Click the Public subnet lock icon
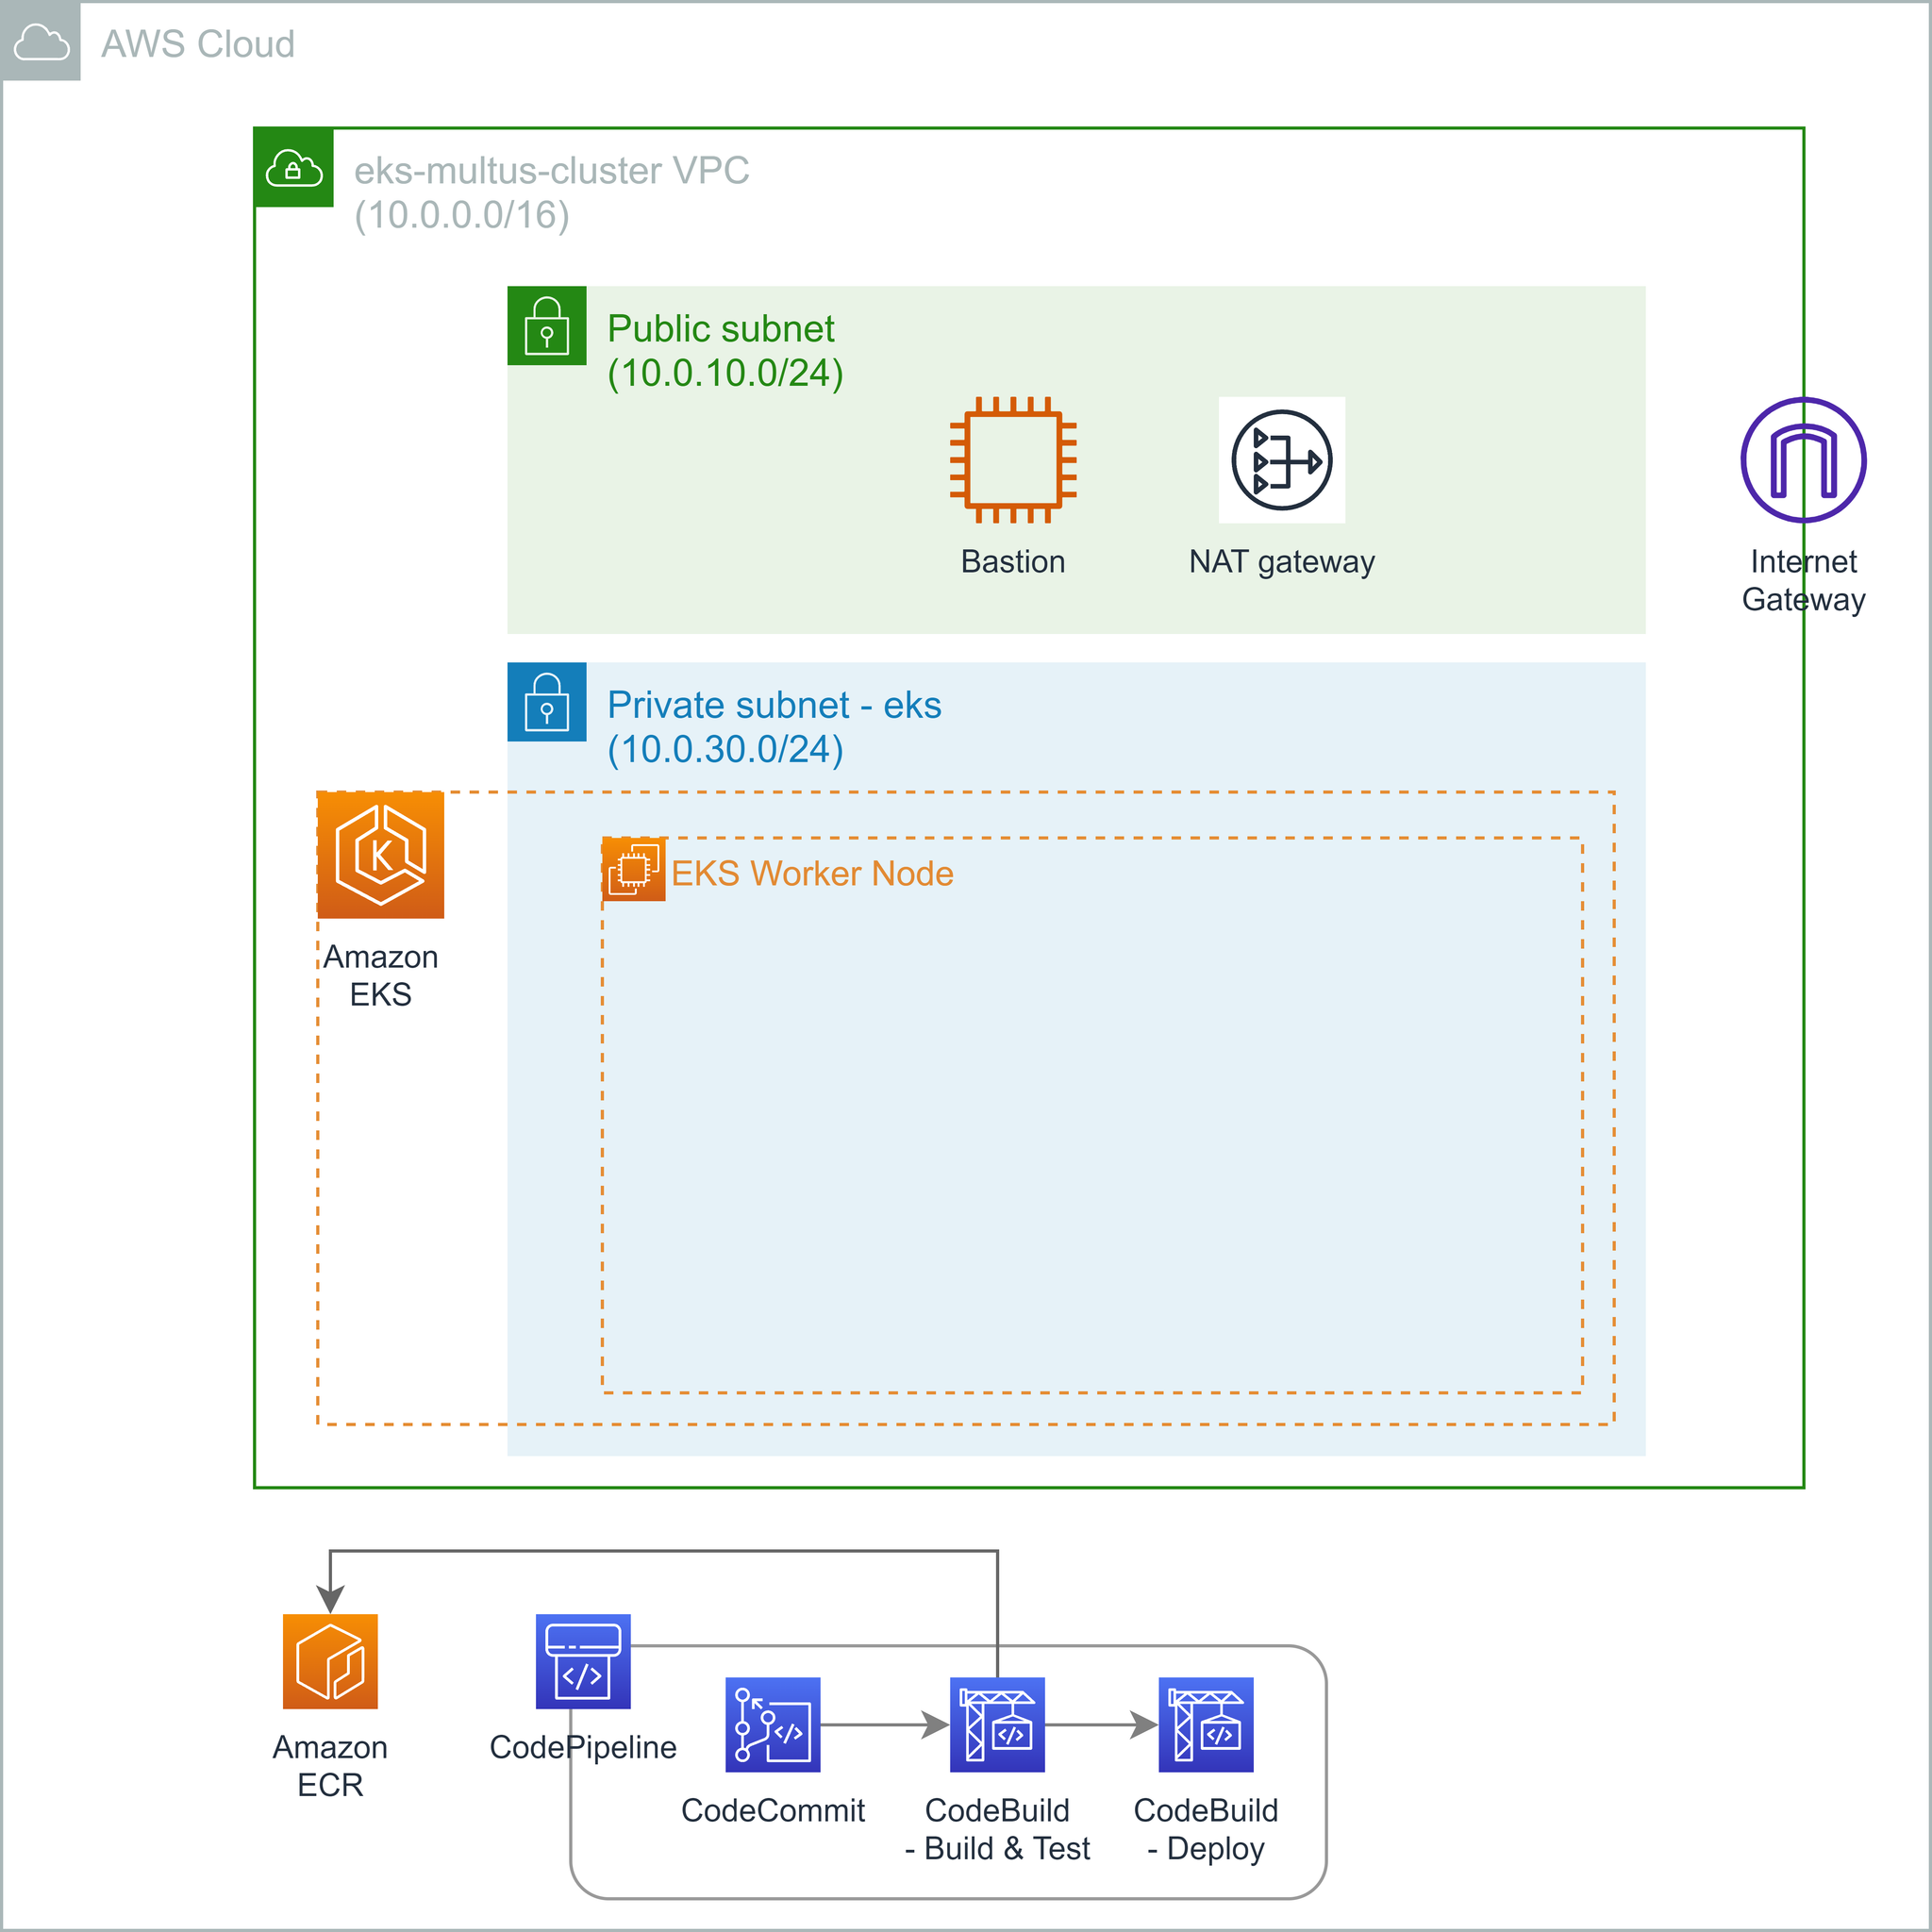 (x=547, y=326)
